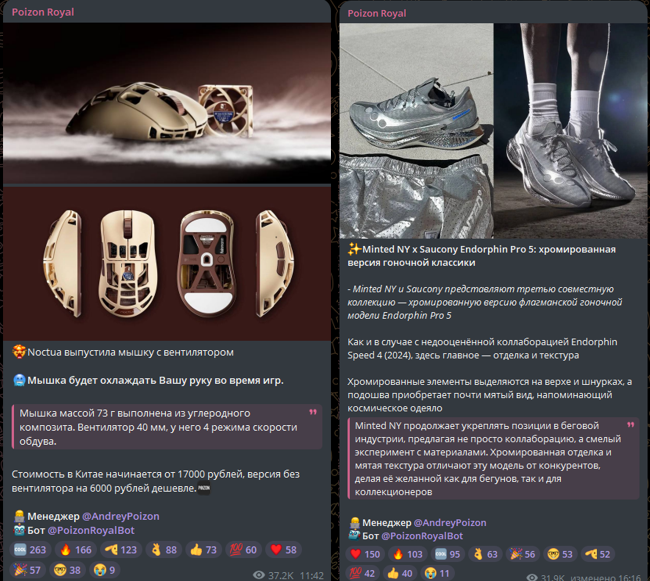Click the OK-hand reaction showing 63
This screenshot has width=650, height=581.
[485, 554]
